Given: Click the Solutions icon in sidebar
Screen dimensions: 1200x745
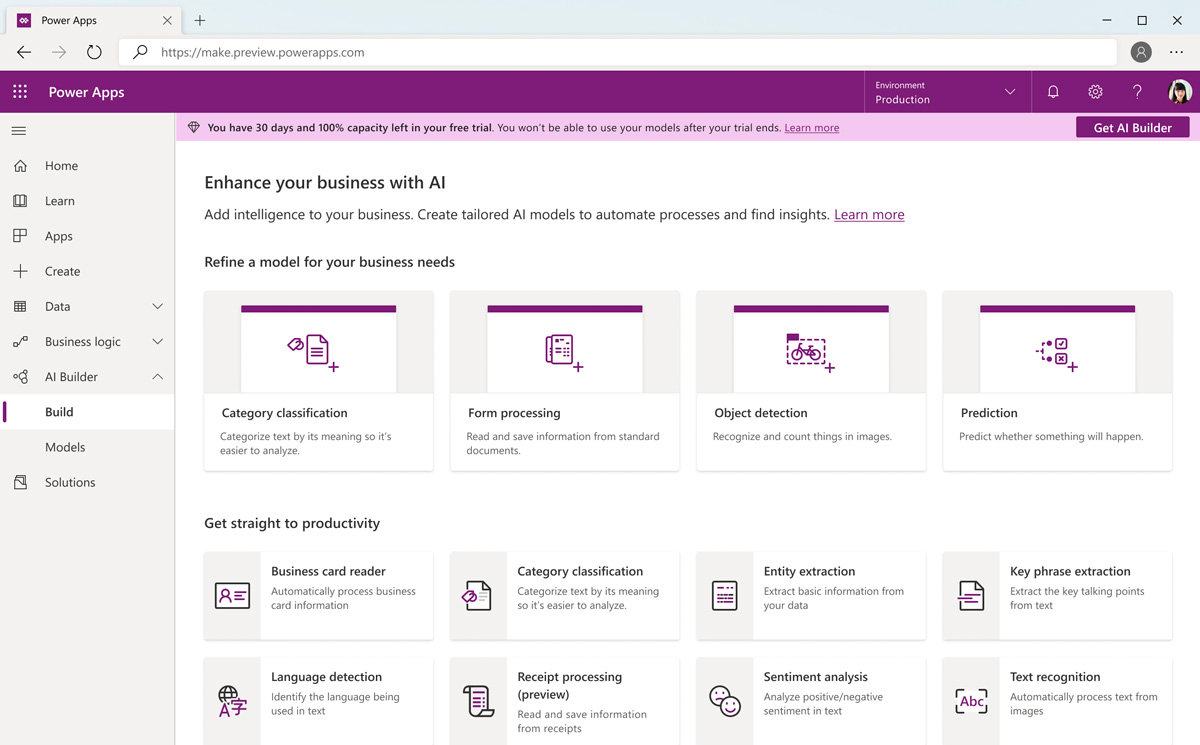Looking at the screenshot, I should 20,482.
